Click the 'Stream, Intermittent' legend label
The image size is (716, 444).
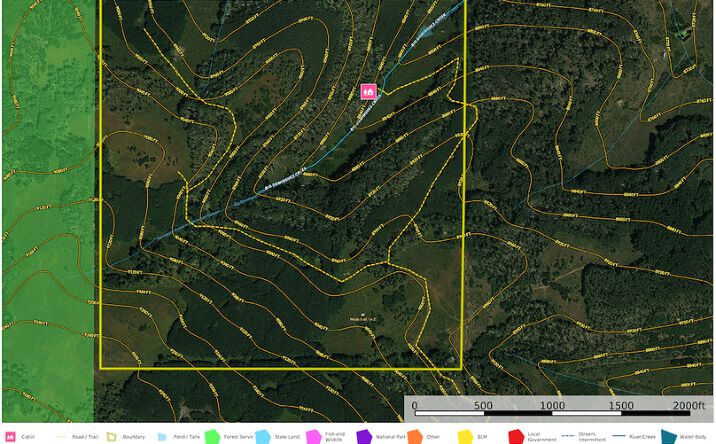(592, 437)
